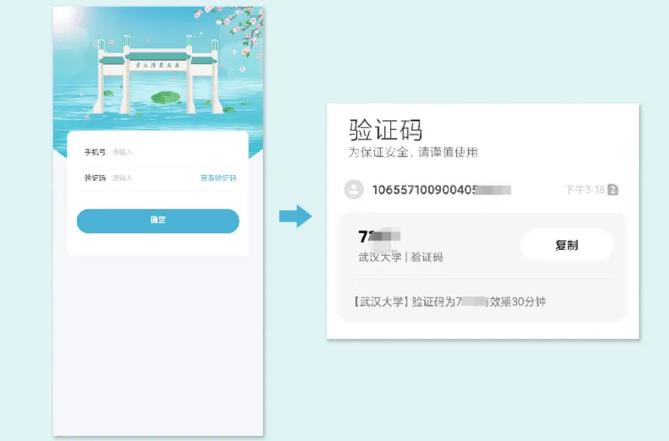Click the 验证码 code input field

(x=139, y=178)
